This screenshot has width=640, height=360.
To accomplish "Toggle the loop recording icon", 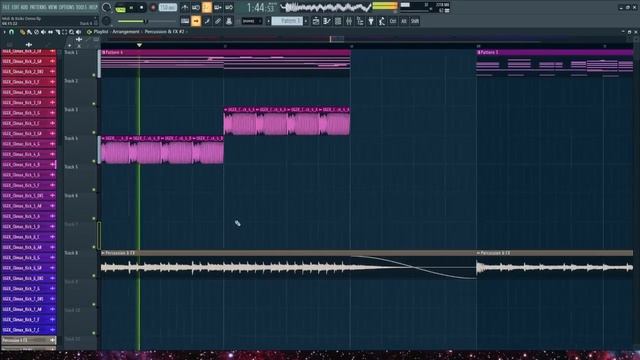I will point(229,8).
